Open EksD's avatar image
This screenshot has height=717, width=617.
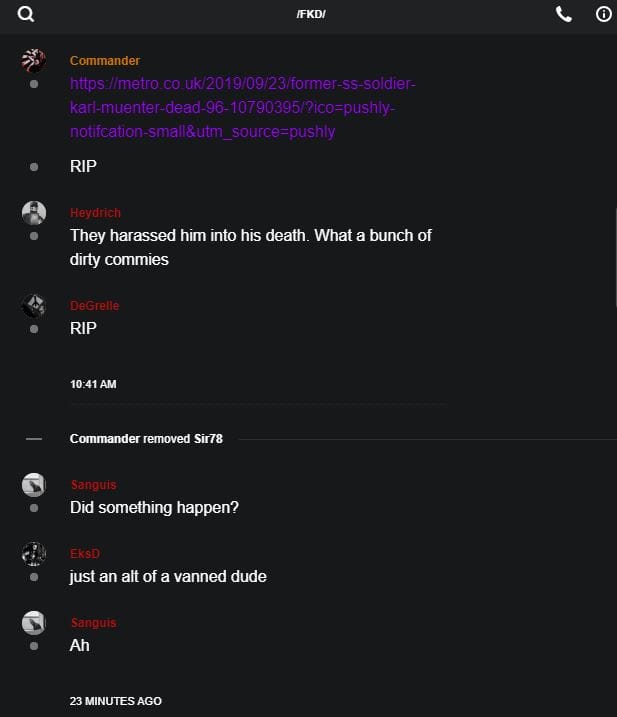(33, 554)
